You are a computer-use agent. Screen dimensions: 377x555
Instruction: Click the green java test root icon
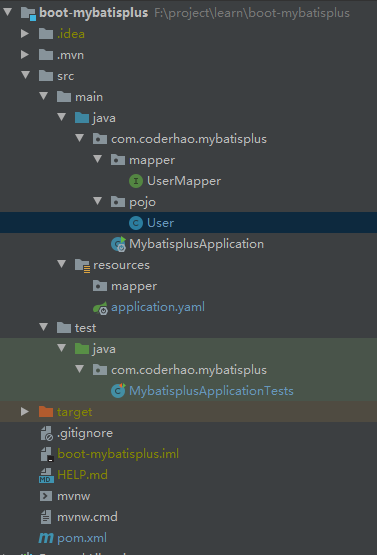click(x=82, y=349)
